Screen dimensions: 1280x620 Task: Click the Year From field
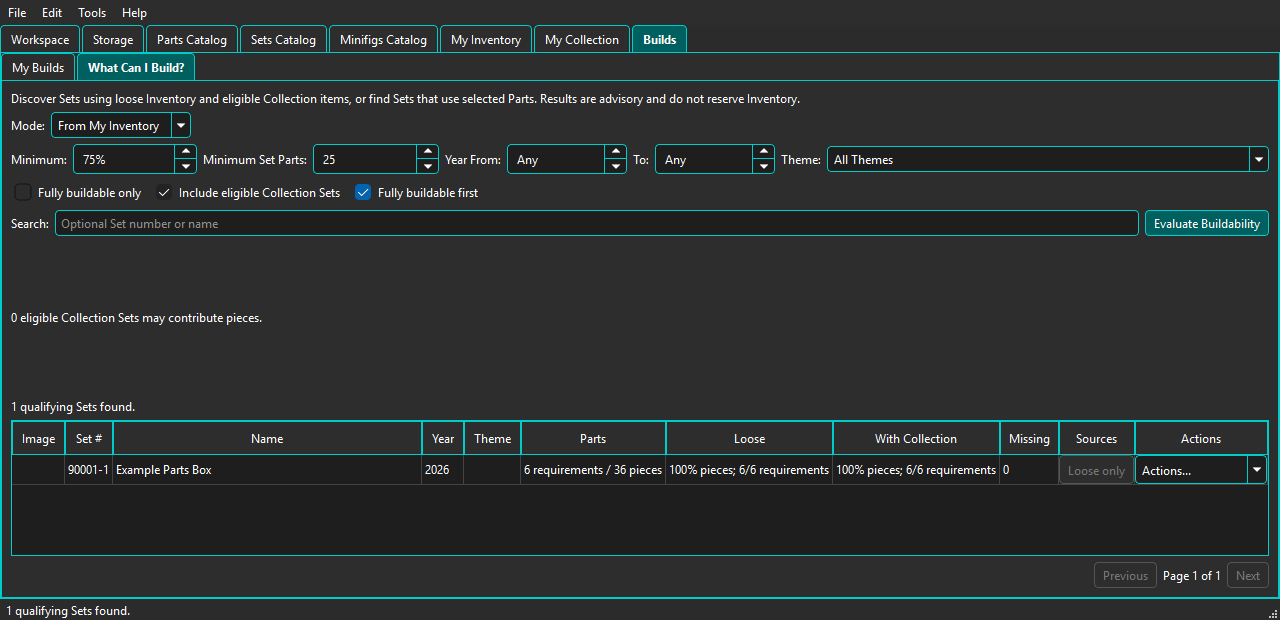(x=556, y=160)
